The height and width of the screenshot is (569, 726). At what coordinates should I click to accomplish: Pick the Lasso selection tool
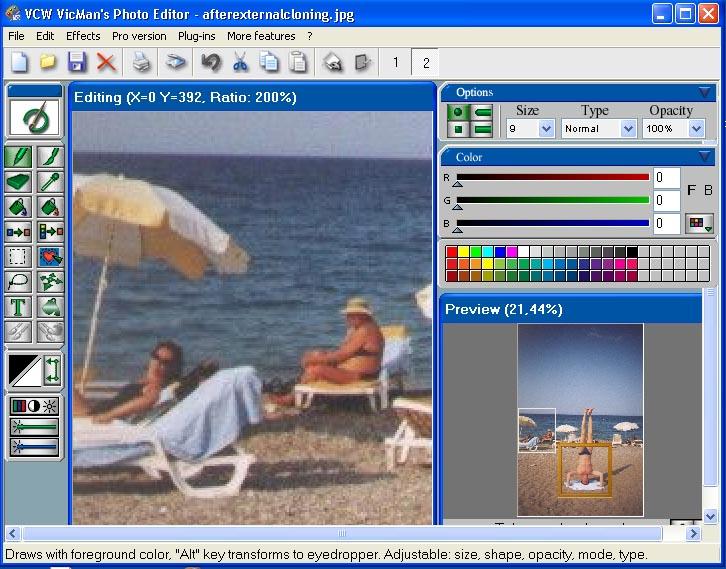(x=18, y=281)
